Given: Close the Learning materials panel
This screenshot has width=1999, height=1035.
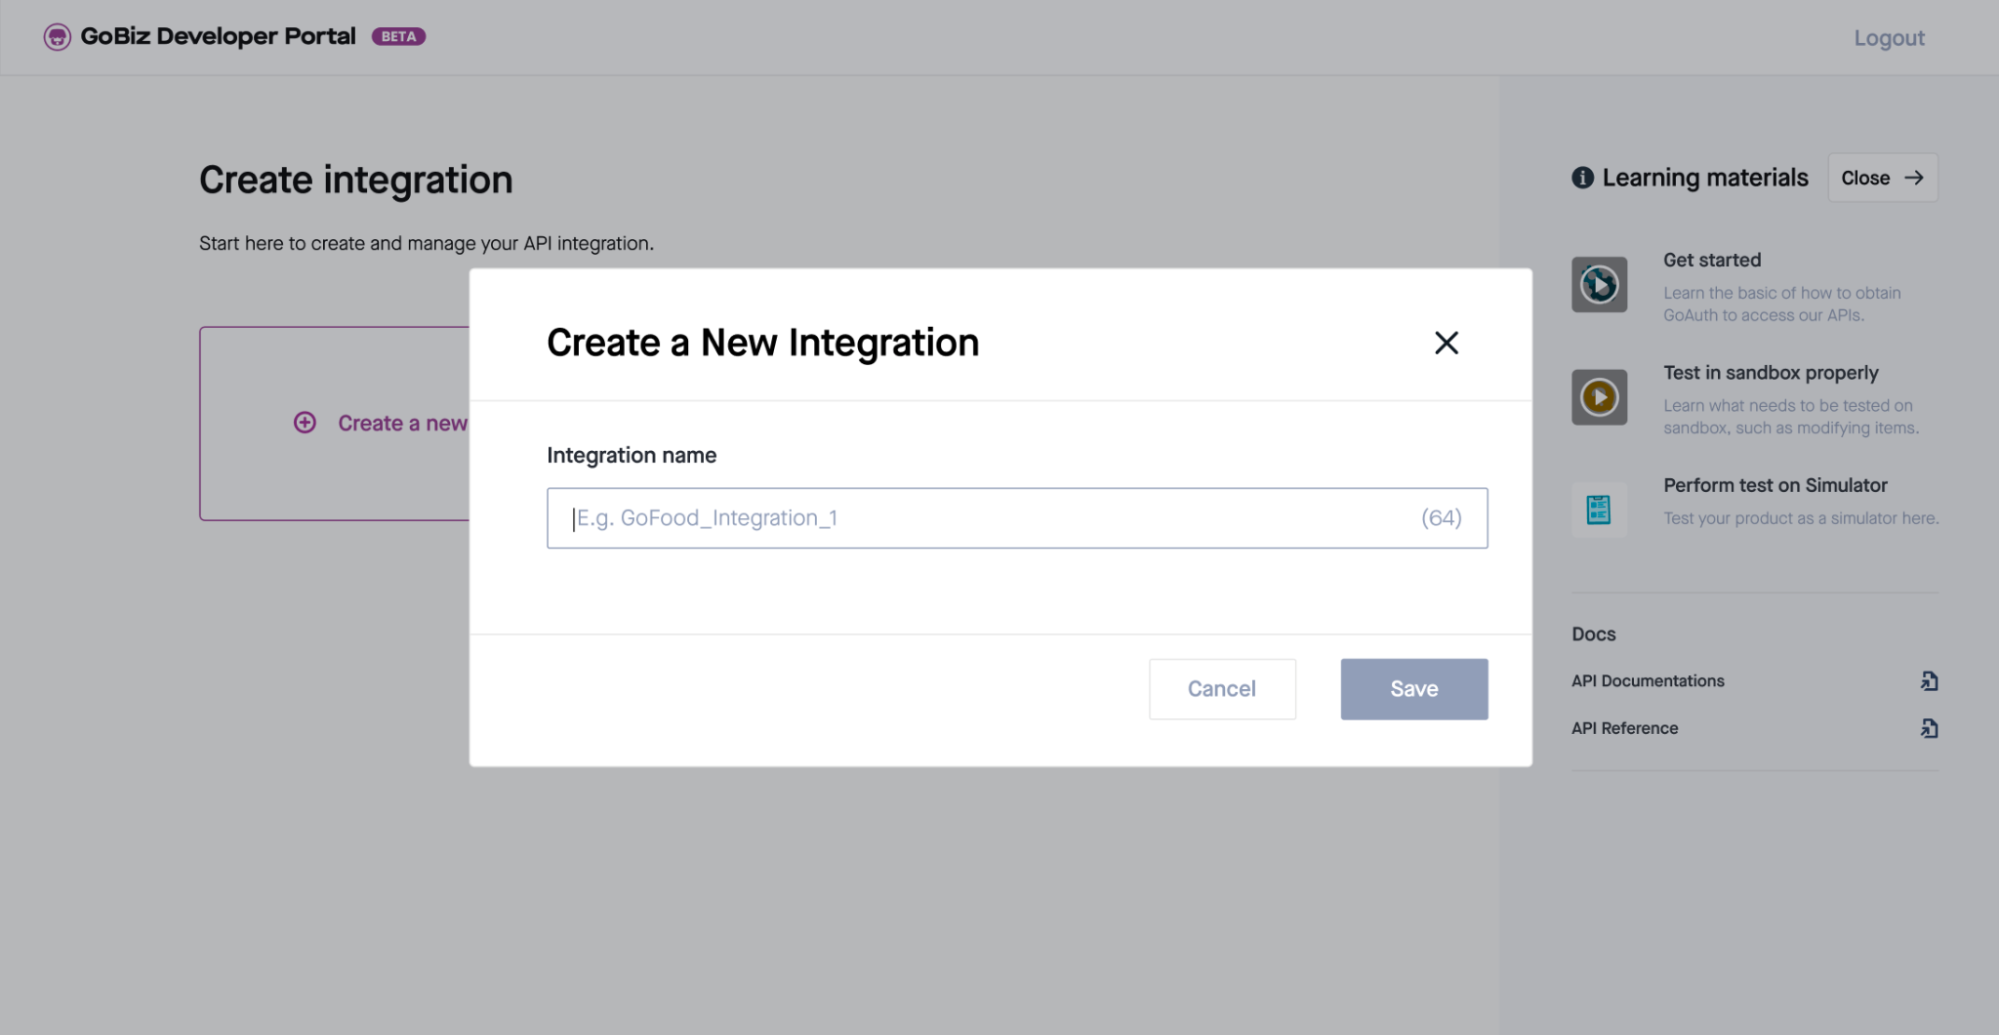Looking at the screenshot, I should click(x=1882, y=178).
